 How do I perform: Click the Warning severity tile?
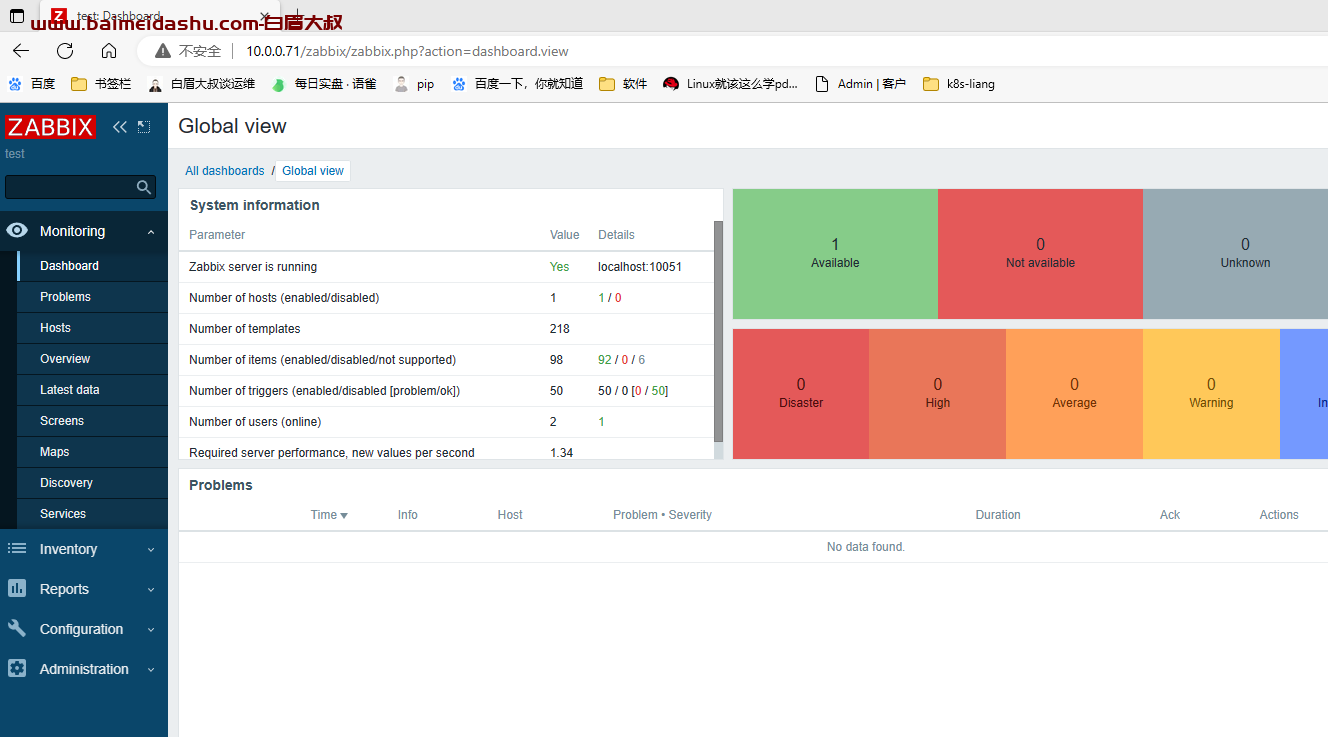pyautogui.click(x=1211, y=394)
